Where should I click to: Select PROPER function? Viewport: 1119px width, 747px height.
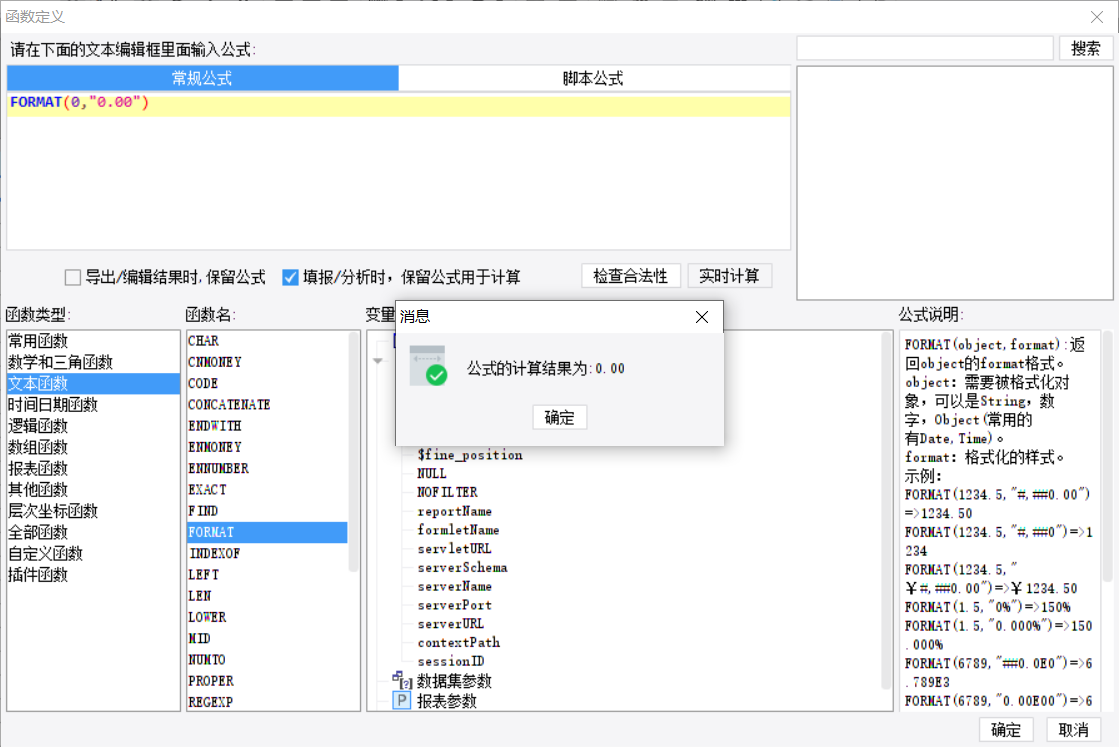(x=267, y=681)
